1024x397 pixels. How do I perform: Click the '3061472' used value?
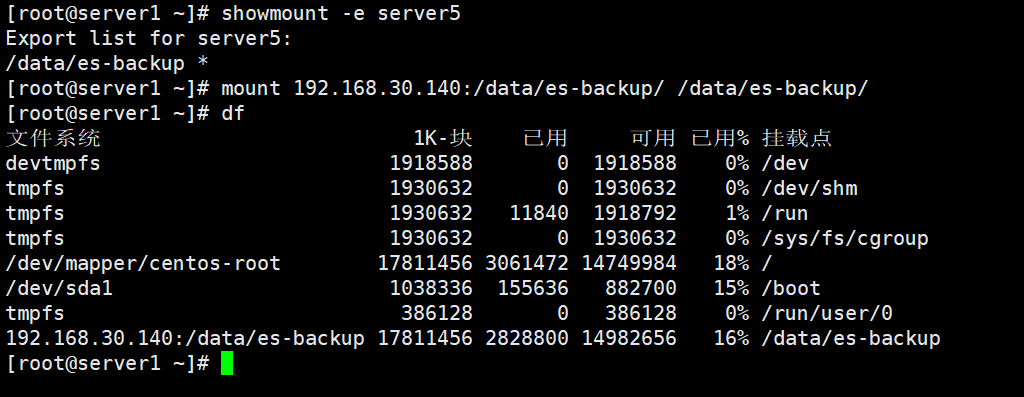pyautogui.click(x=526, y=264)
